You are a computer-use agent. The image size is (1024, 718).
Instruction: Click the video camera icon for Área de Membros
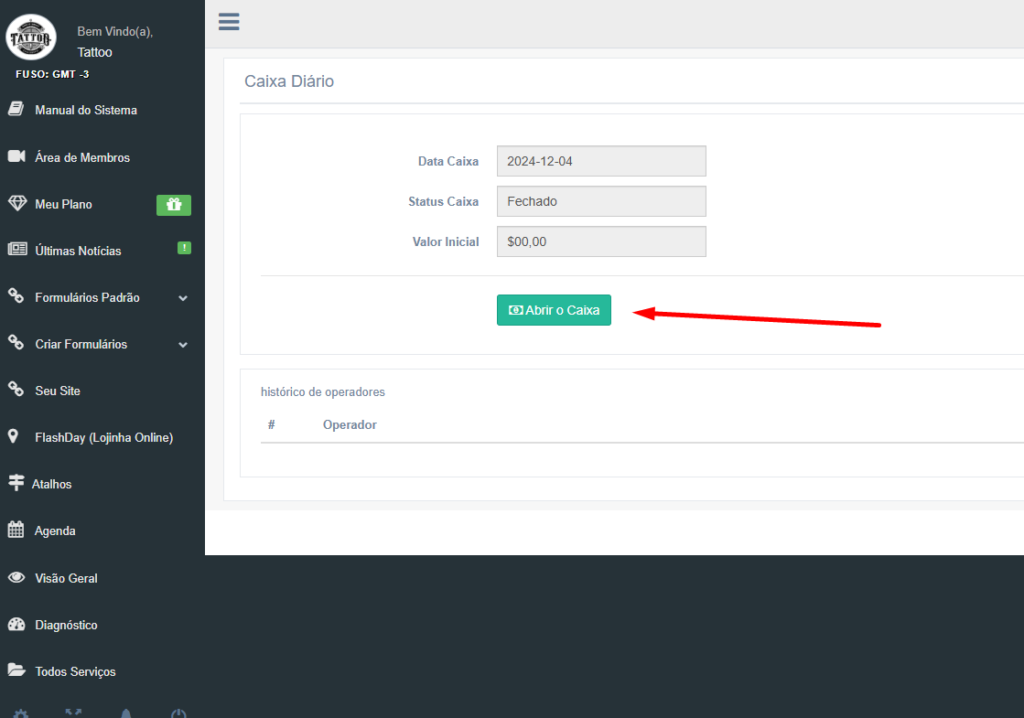[16, 156]
